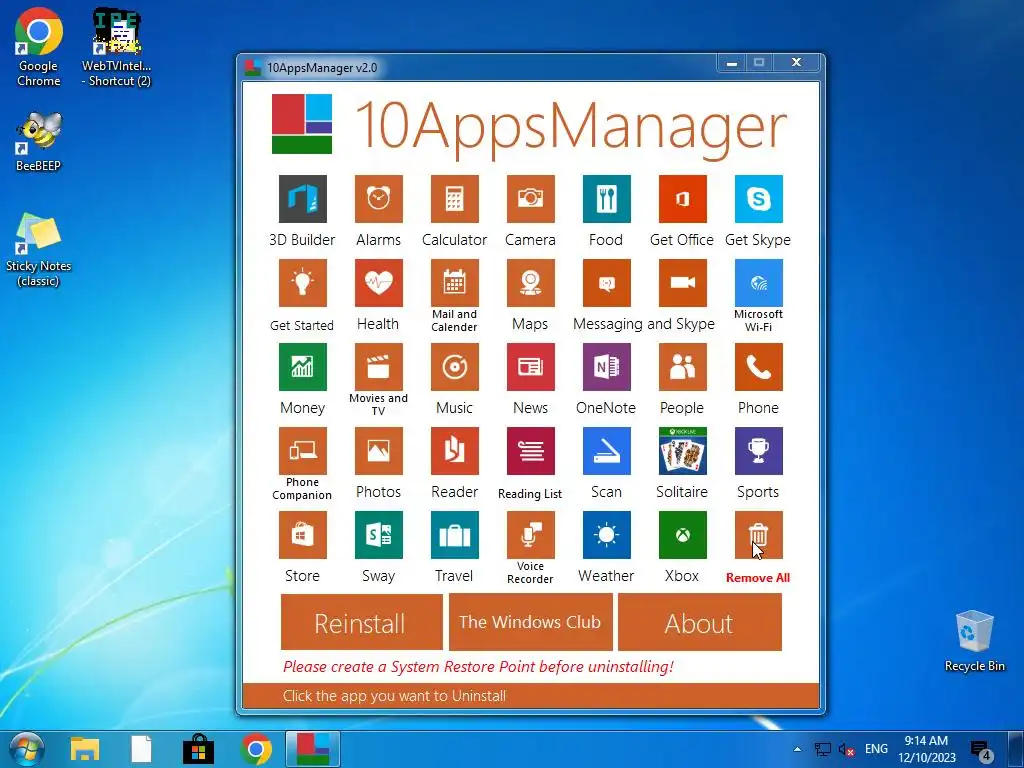Click the network tray icon
Image resolution: width=1024 pixels, height=768 pixels.
(x=823, y=749)
